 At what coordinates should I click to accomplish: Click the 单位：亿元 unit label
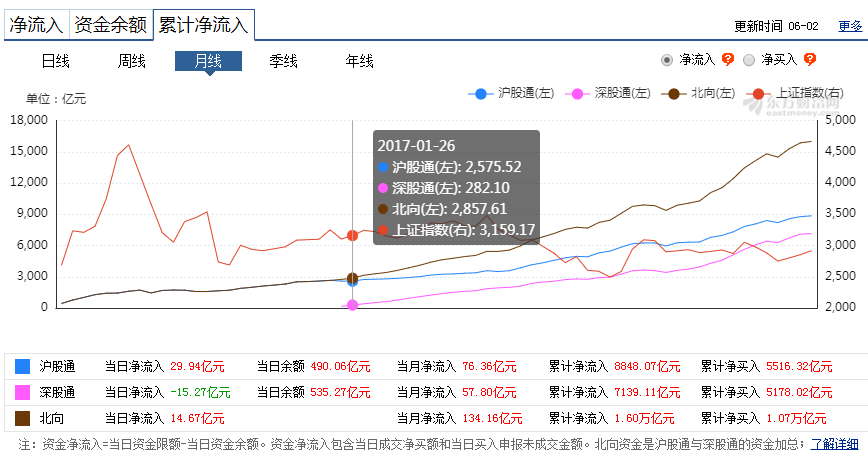tap(56, 99)
